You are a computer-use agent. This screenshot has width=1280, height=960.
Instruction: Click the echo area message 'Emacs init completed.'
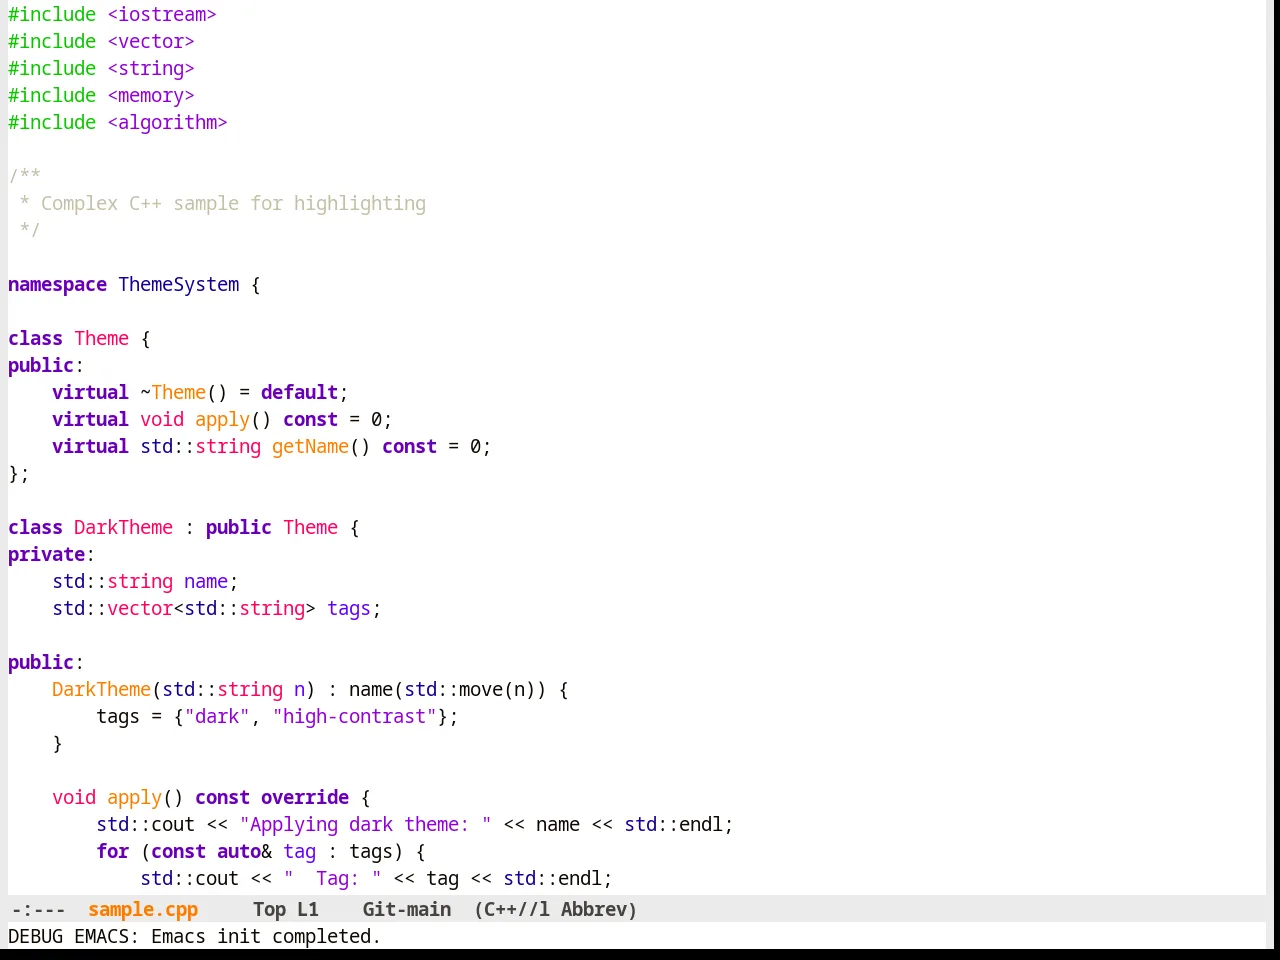pyautogui.click(x=266, y=936)
